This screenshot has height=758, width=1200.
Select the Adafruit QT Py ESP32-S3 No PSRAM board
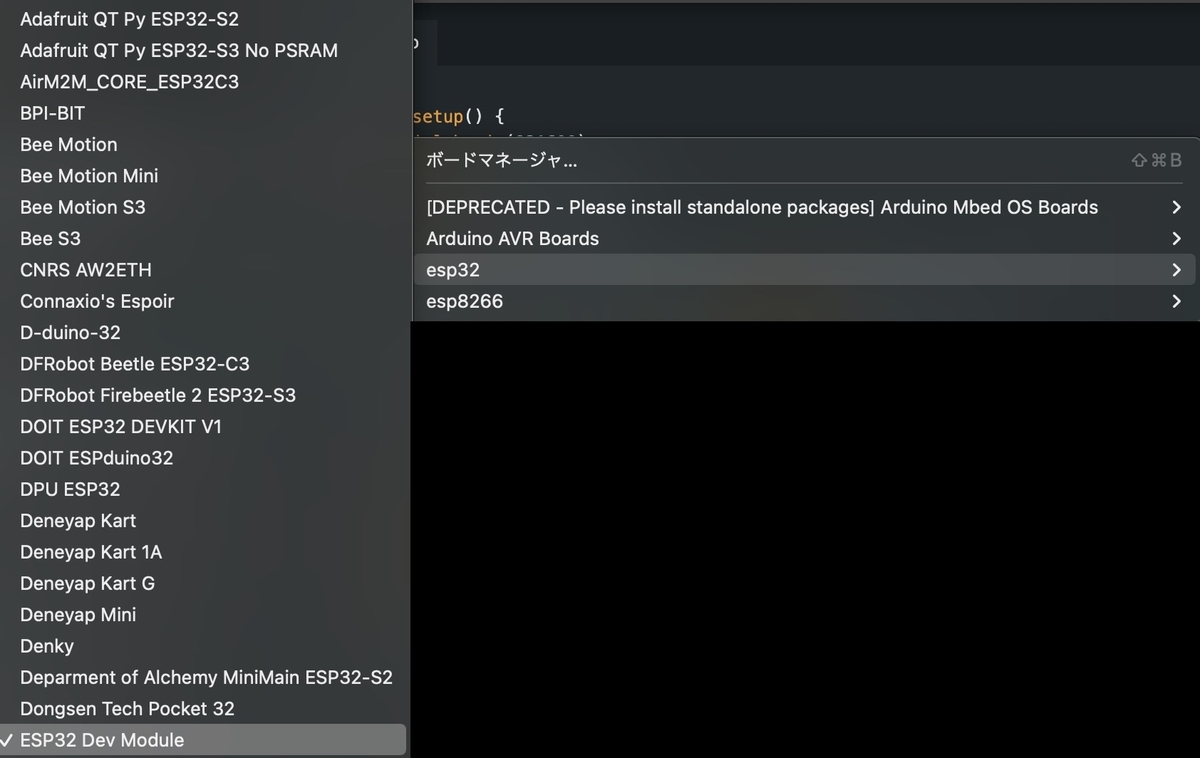click(178, 49)
